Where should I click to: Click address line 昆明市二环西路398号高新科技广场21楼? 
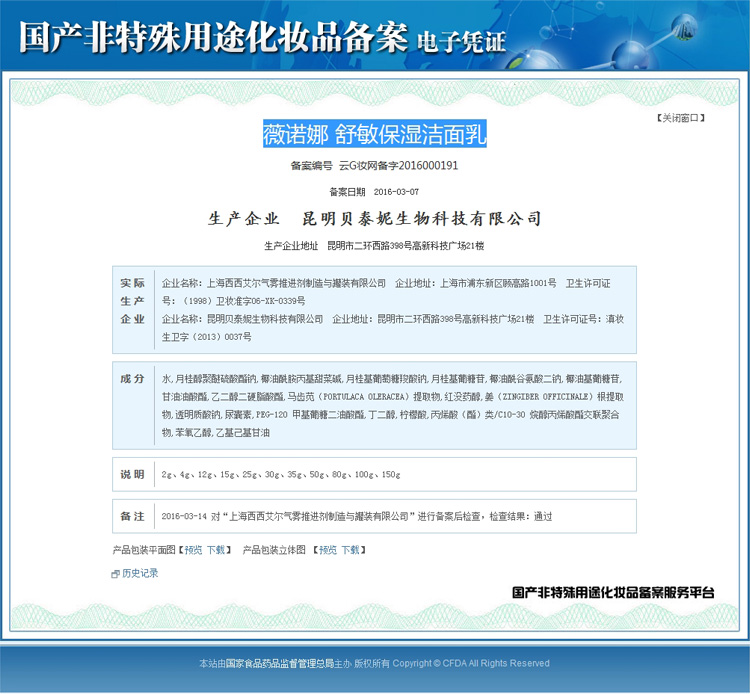(x=406, y=246)
